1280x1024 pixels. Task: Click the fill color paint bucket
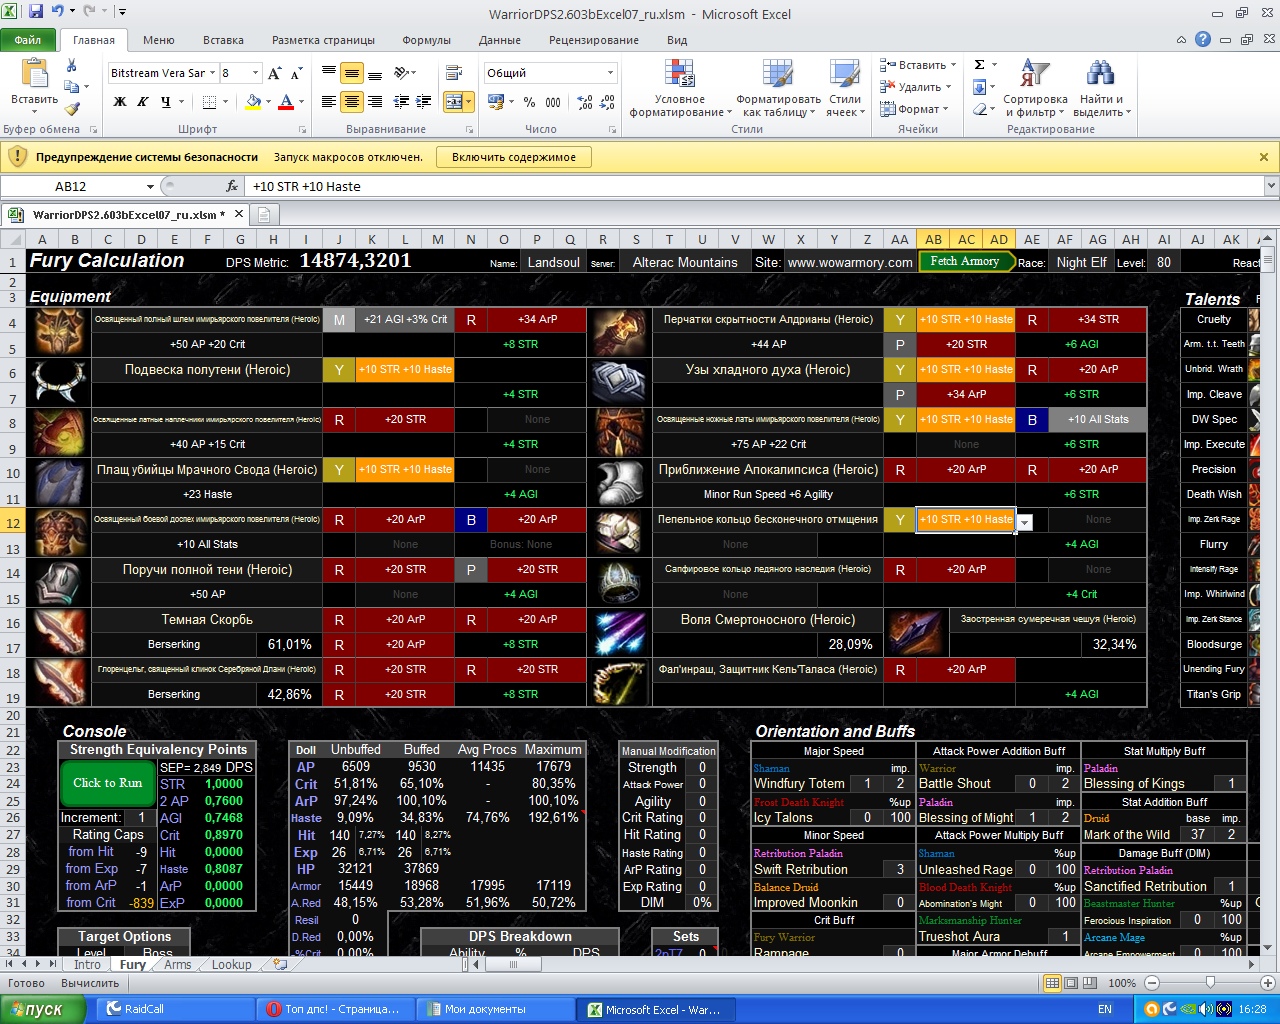(253, 102)
